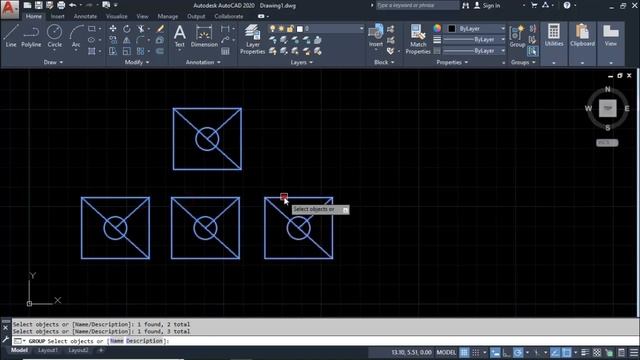
Task: Select the Polyline tool
Action: coord(31,36)
